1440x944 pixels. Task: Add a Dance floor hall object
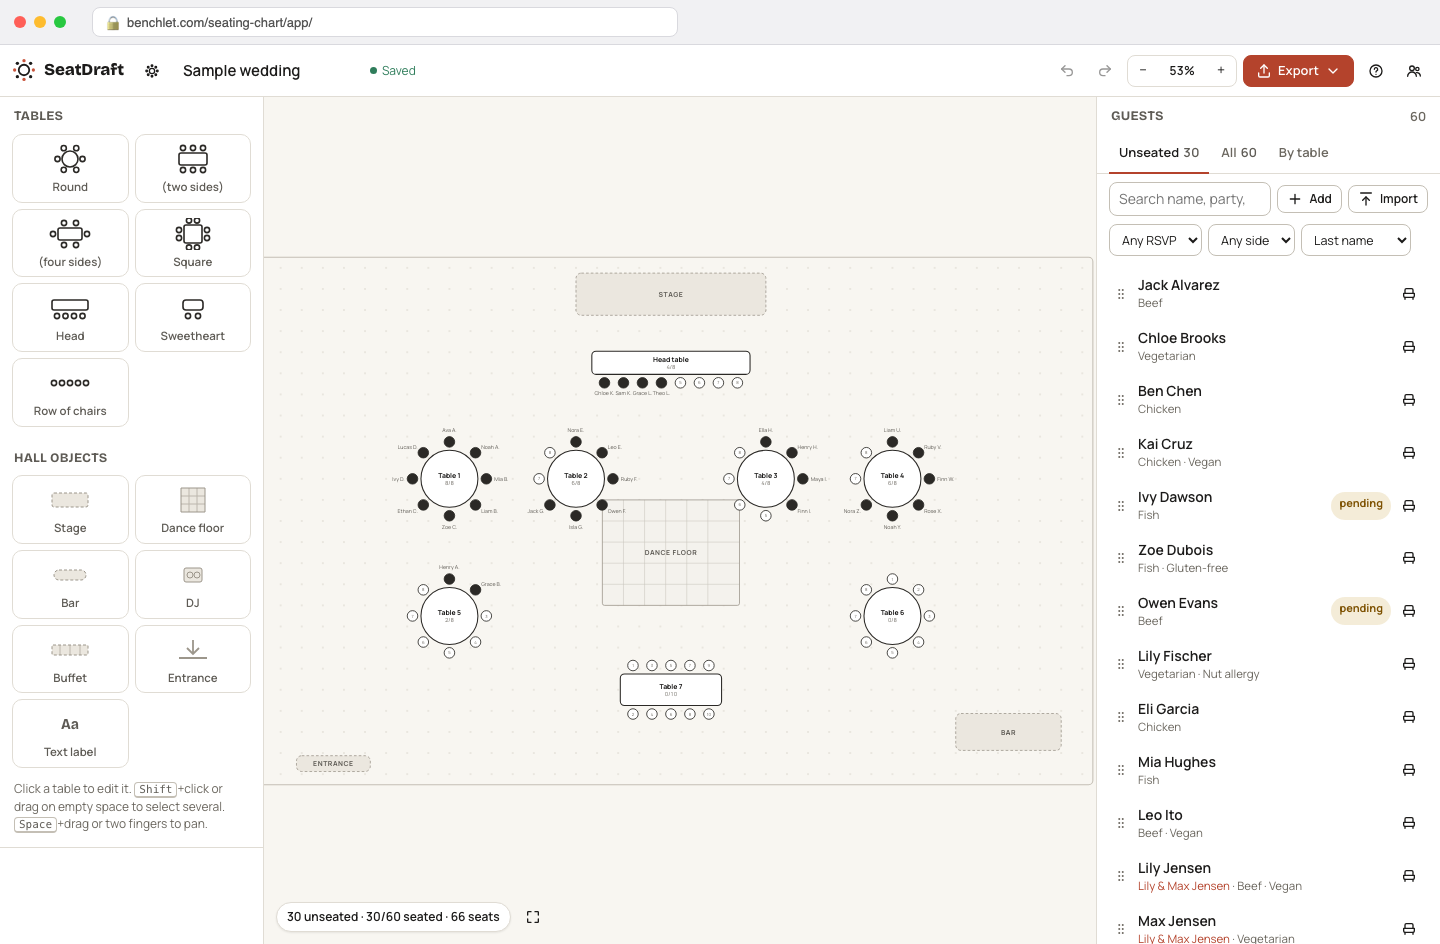[x=193, y=510]
